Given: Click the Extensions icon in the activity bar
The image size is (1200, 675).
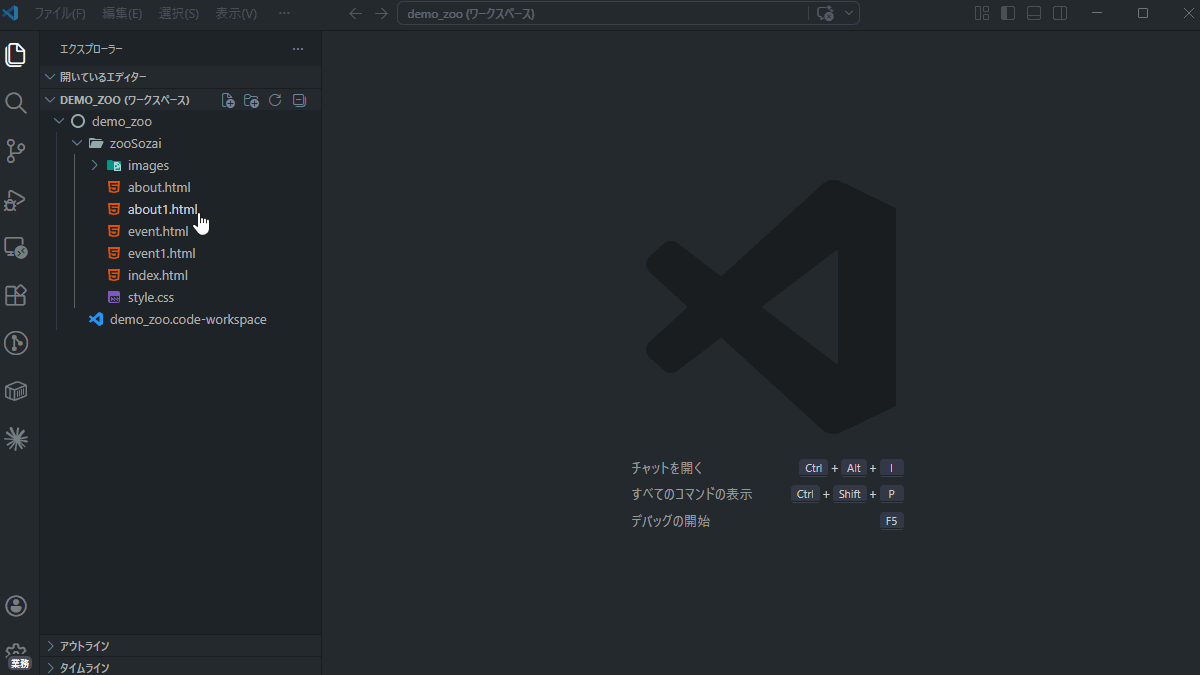Looking at the screenshot, I should [x=16, y=295].
